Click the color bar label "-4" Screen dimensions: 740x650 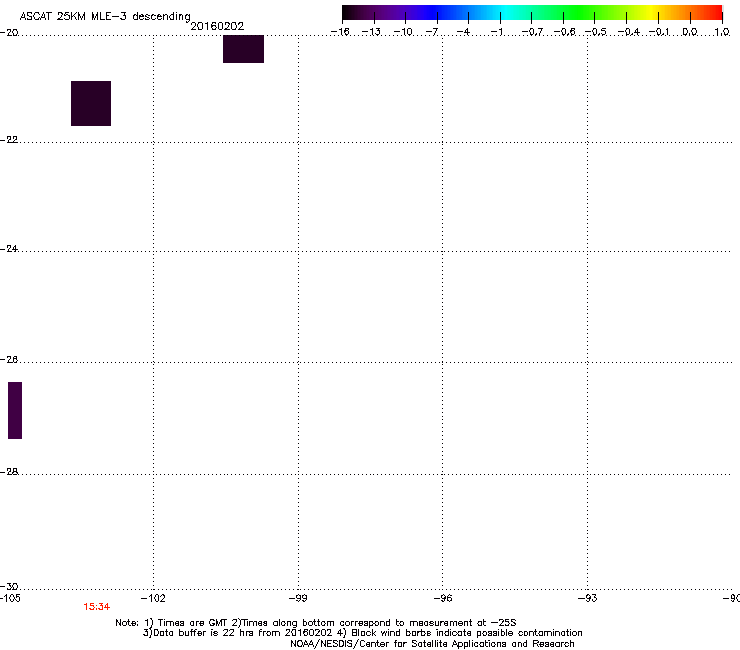[463, 32]
